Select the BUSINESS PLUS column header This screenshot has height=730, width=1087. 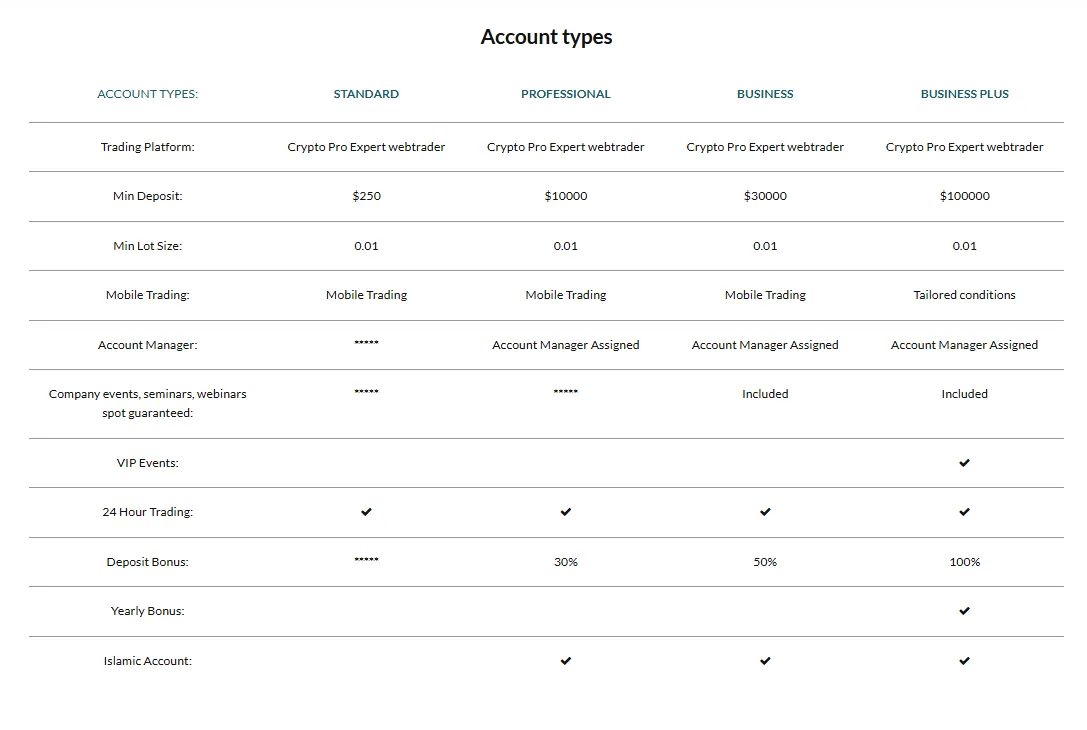pos(964,94)
